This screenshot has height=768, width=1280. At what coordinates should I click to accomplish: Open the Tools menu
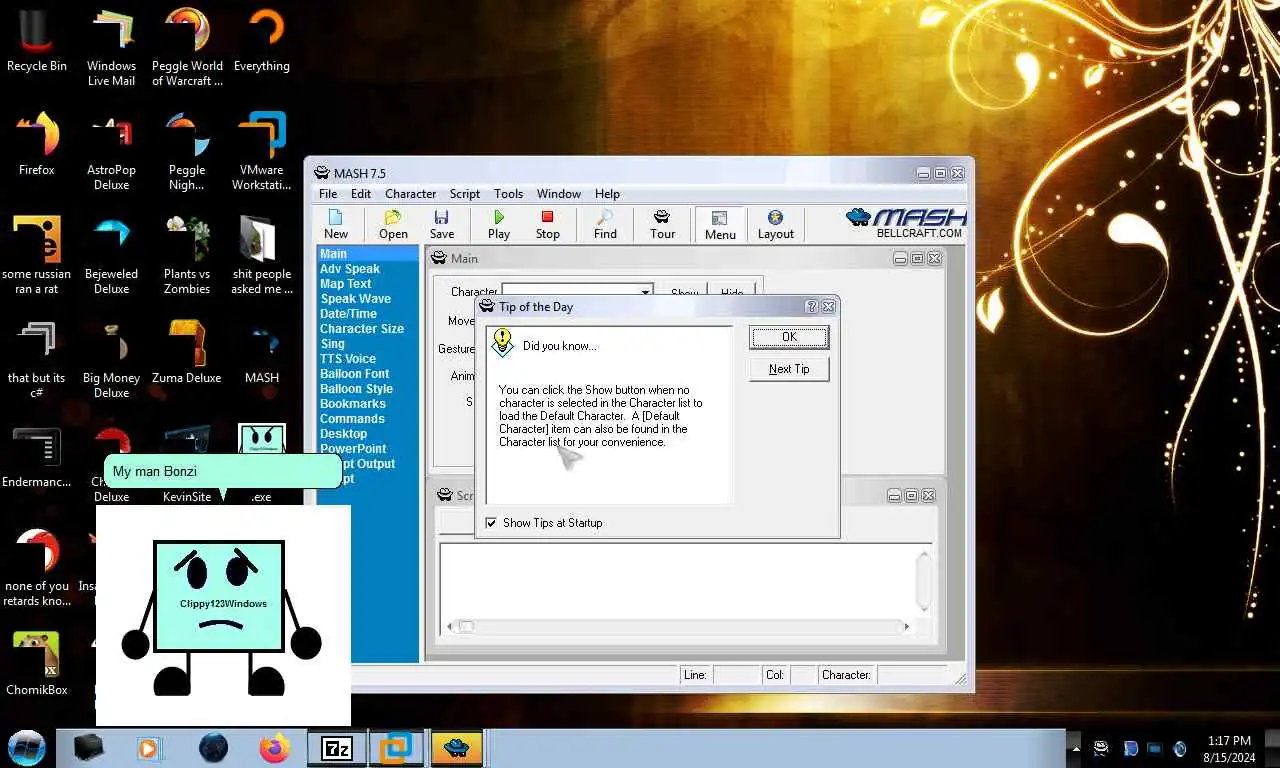(508, 194)
